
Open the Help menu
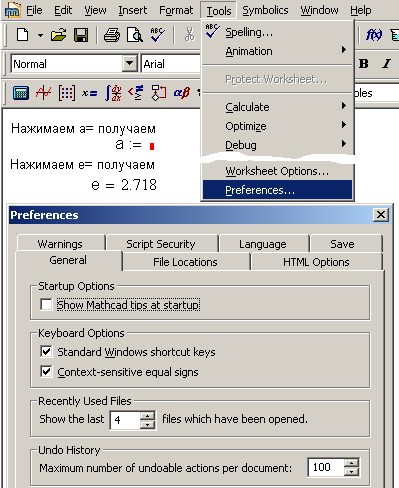point(361,10)
